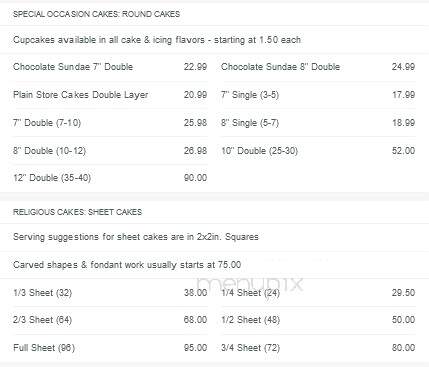Image resolution: width=429 pixels, height=367 pixels.
Task: Select the Special Occasion Cakes: Round Cakes heading
Action: (96, 14)
